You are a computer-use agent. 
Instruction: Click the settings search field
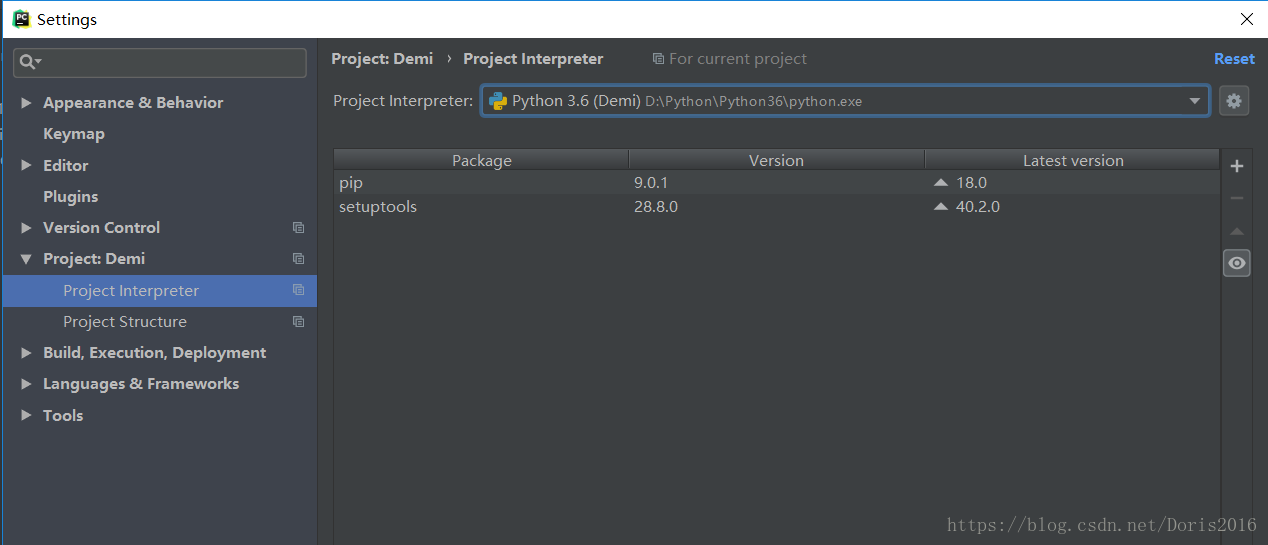[x=160, y=62]
